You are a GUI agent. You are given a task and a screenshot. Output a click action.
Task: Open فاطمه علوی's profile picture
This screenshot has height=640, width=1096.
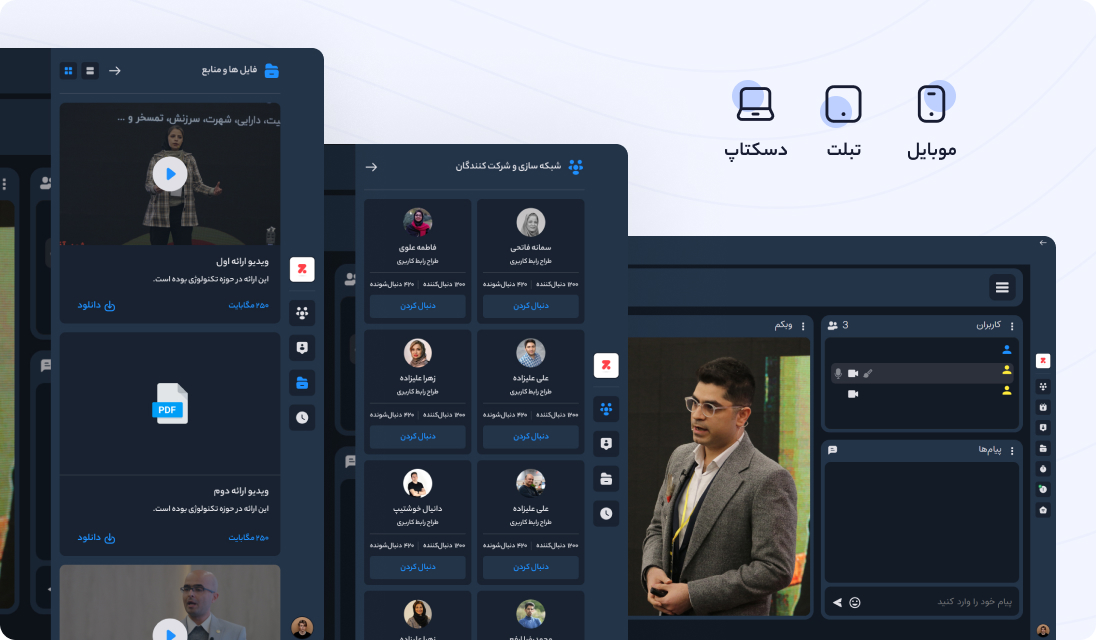tap(418, 223)
